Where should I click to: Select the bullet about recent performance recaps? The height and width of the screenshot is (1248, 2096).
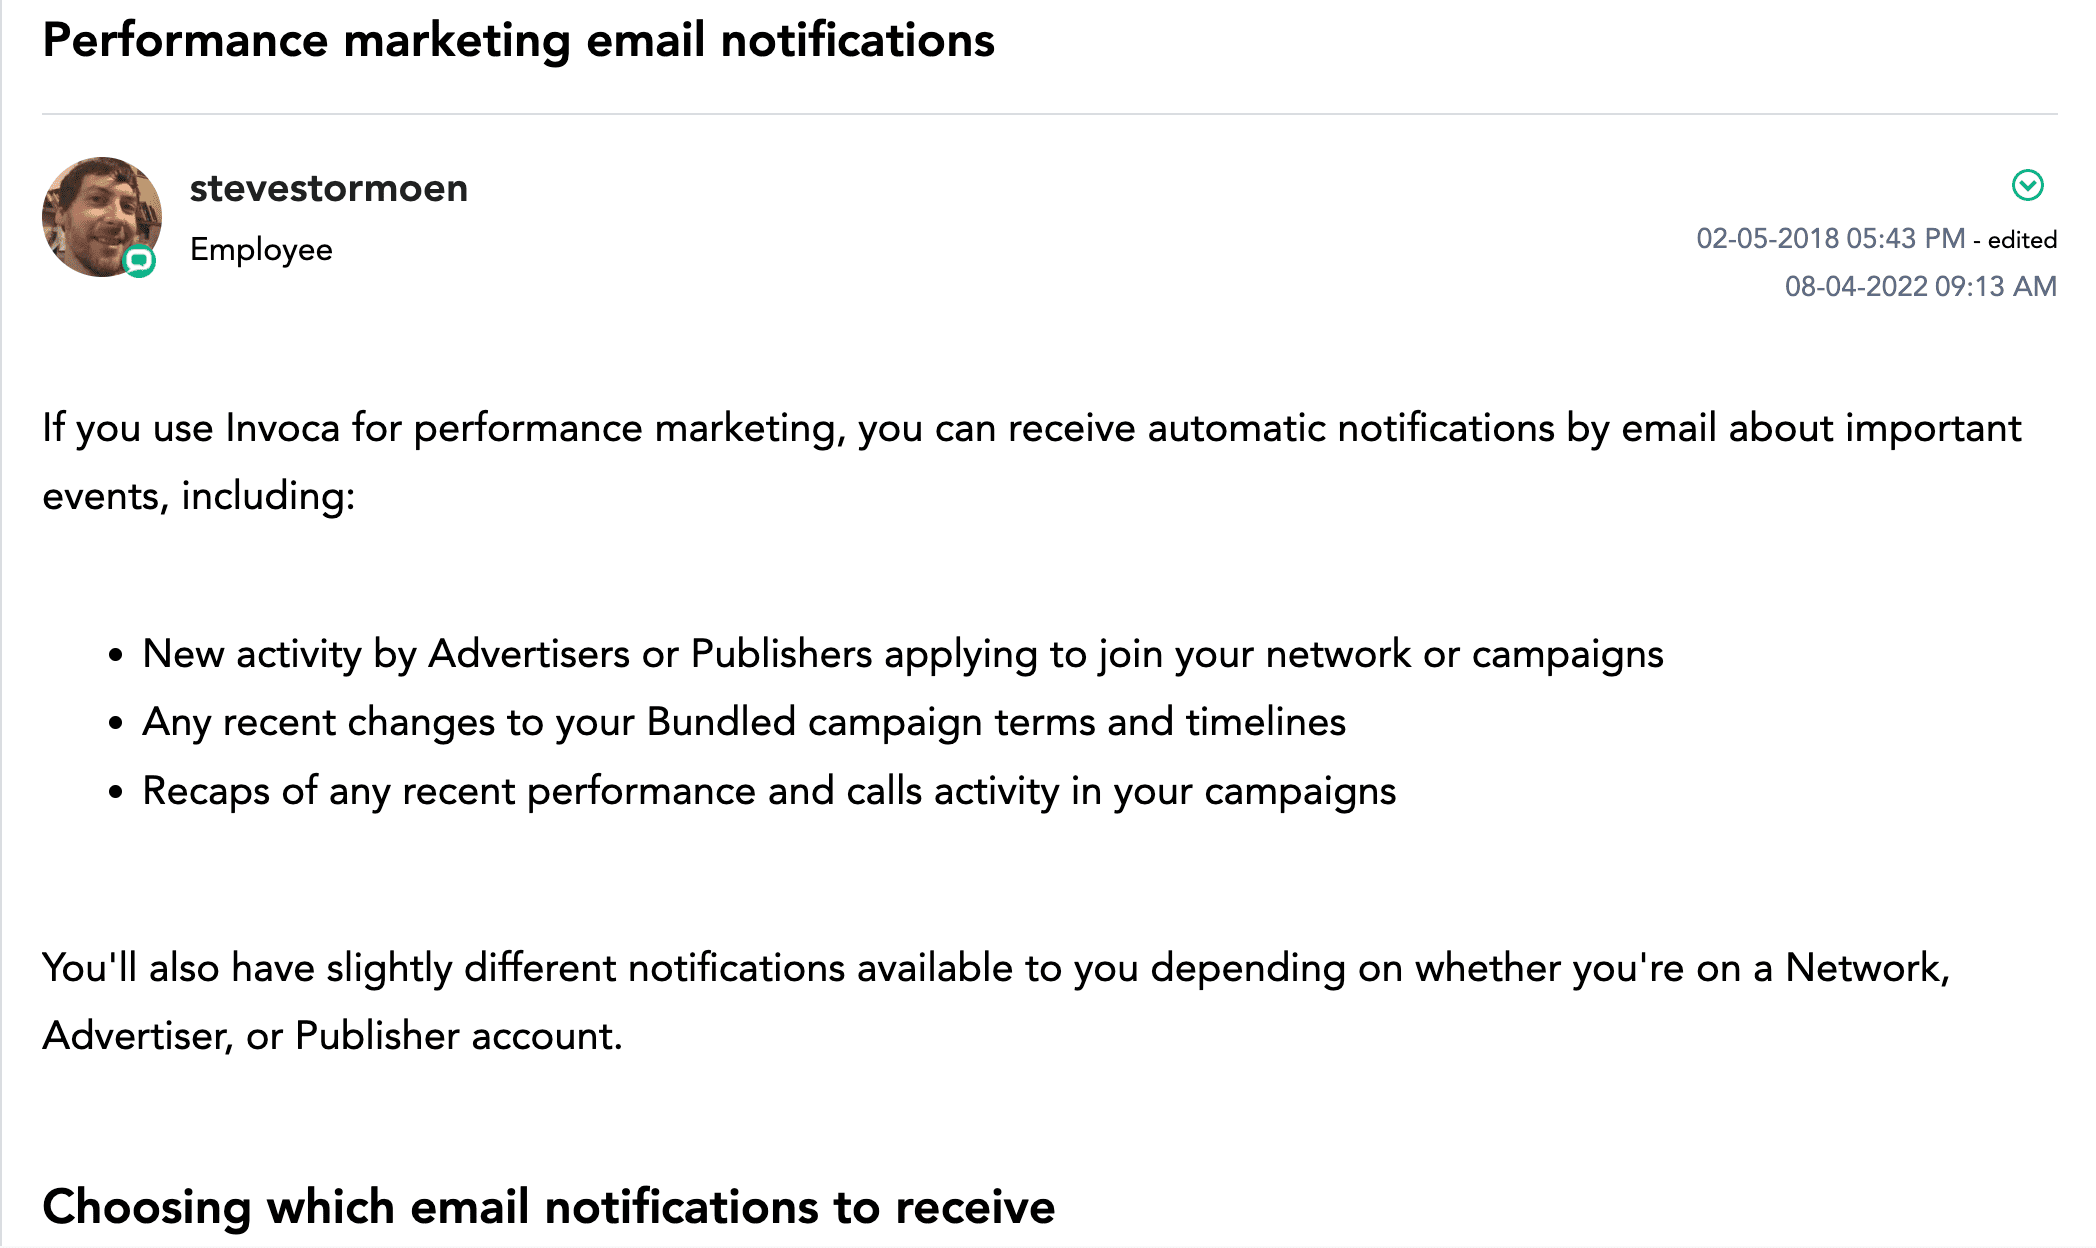coord(770,790)
